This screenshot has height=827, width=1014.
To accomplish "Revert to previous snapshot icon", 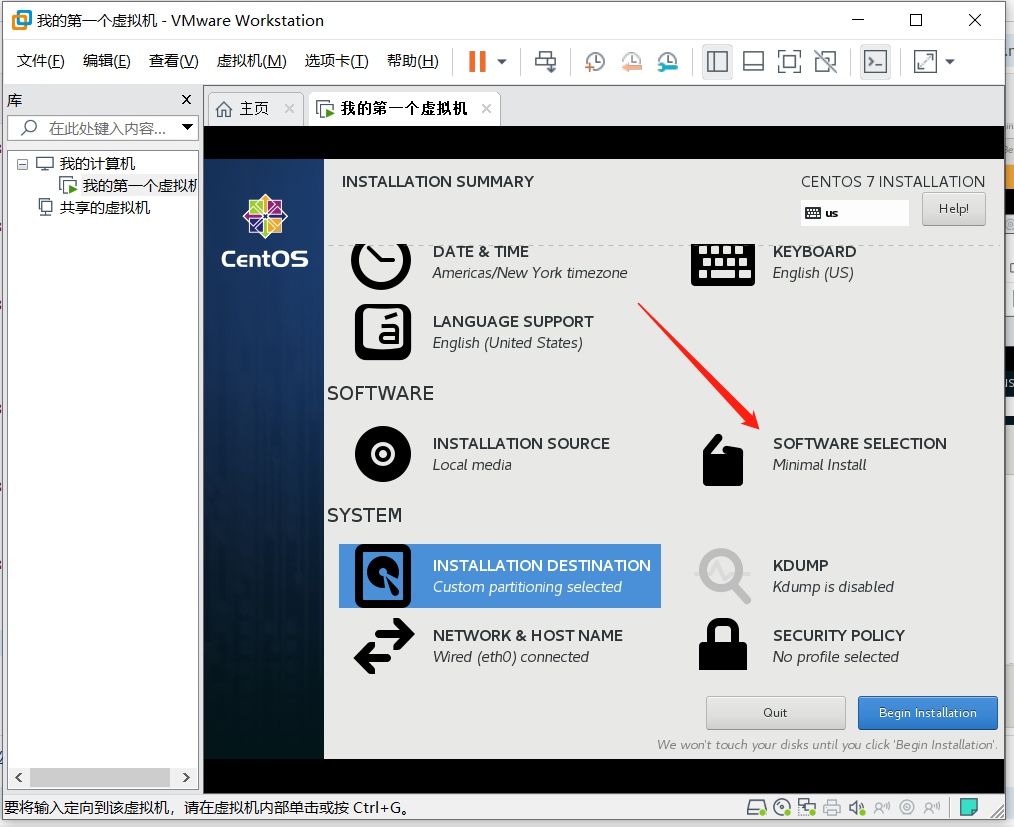I will pyautogui.click(x=631, y=61).
